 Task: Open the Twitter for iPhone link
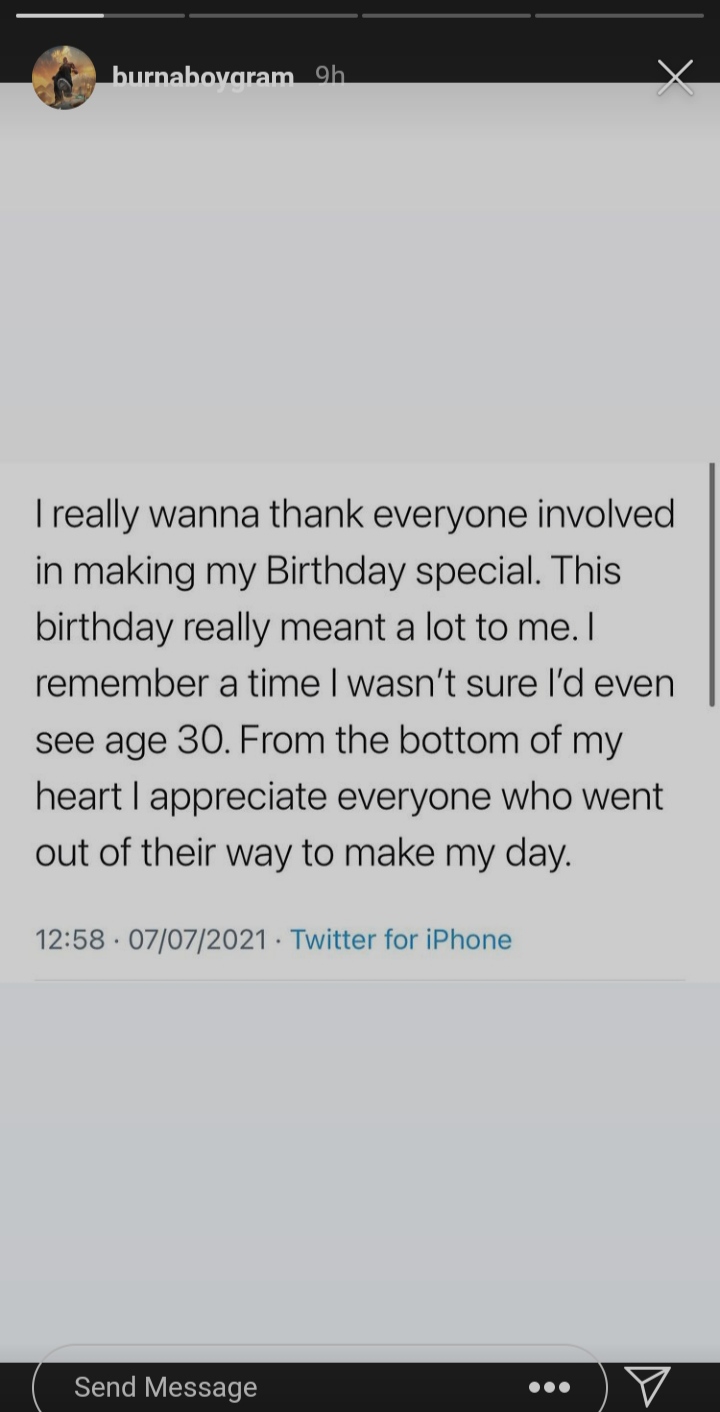click(401, 939)
